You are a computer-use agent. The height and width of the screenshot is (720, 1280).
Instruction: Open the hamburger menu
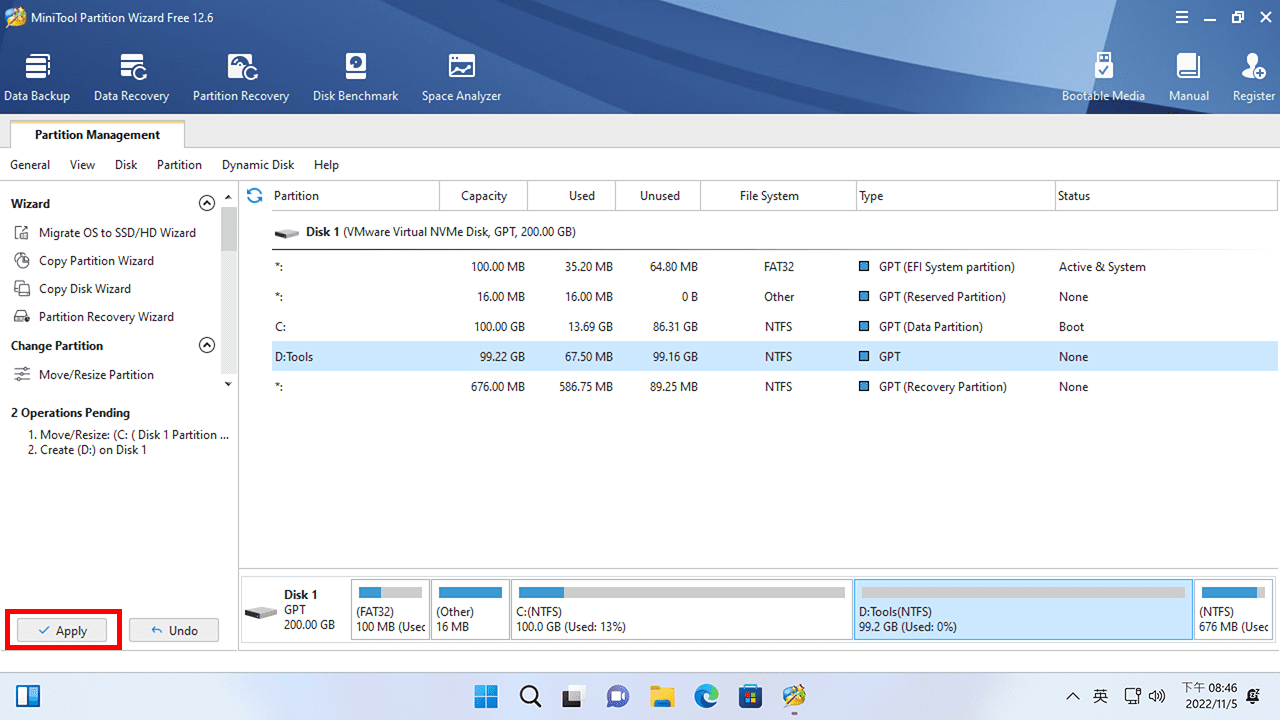(1181, 17)
